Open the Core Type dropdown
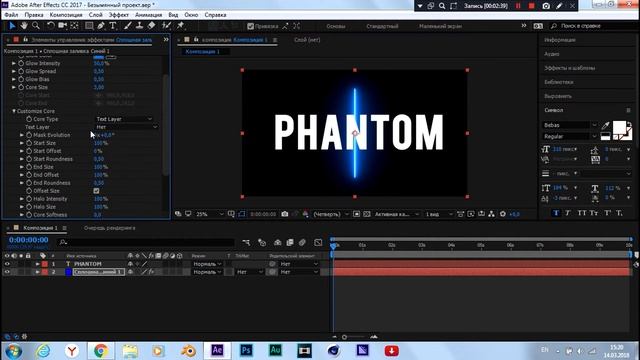This screenshot has width=640, height=360. click(x=124, y=119)
